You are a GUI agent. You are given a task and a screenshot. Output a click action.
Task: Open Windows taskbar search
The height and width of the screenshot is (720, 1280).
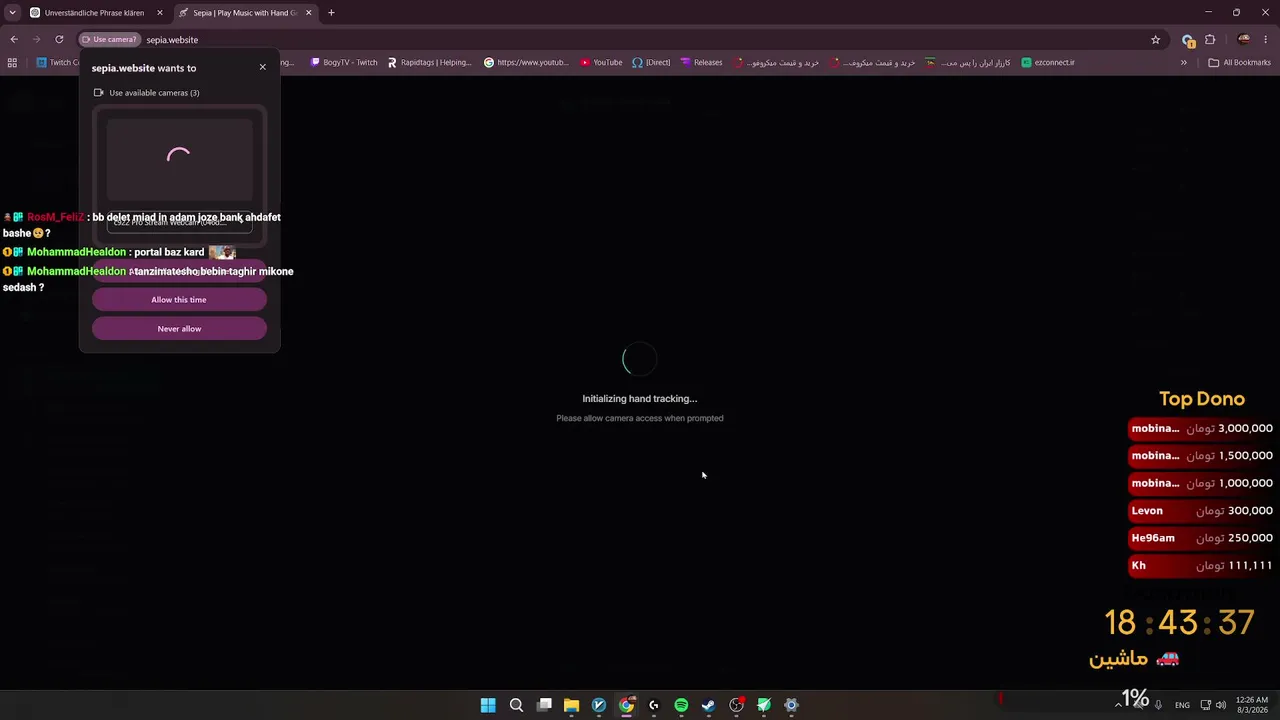516,705
